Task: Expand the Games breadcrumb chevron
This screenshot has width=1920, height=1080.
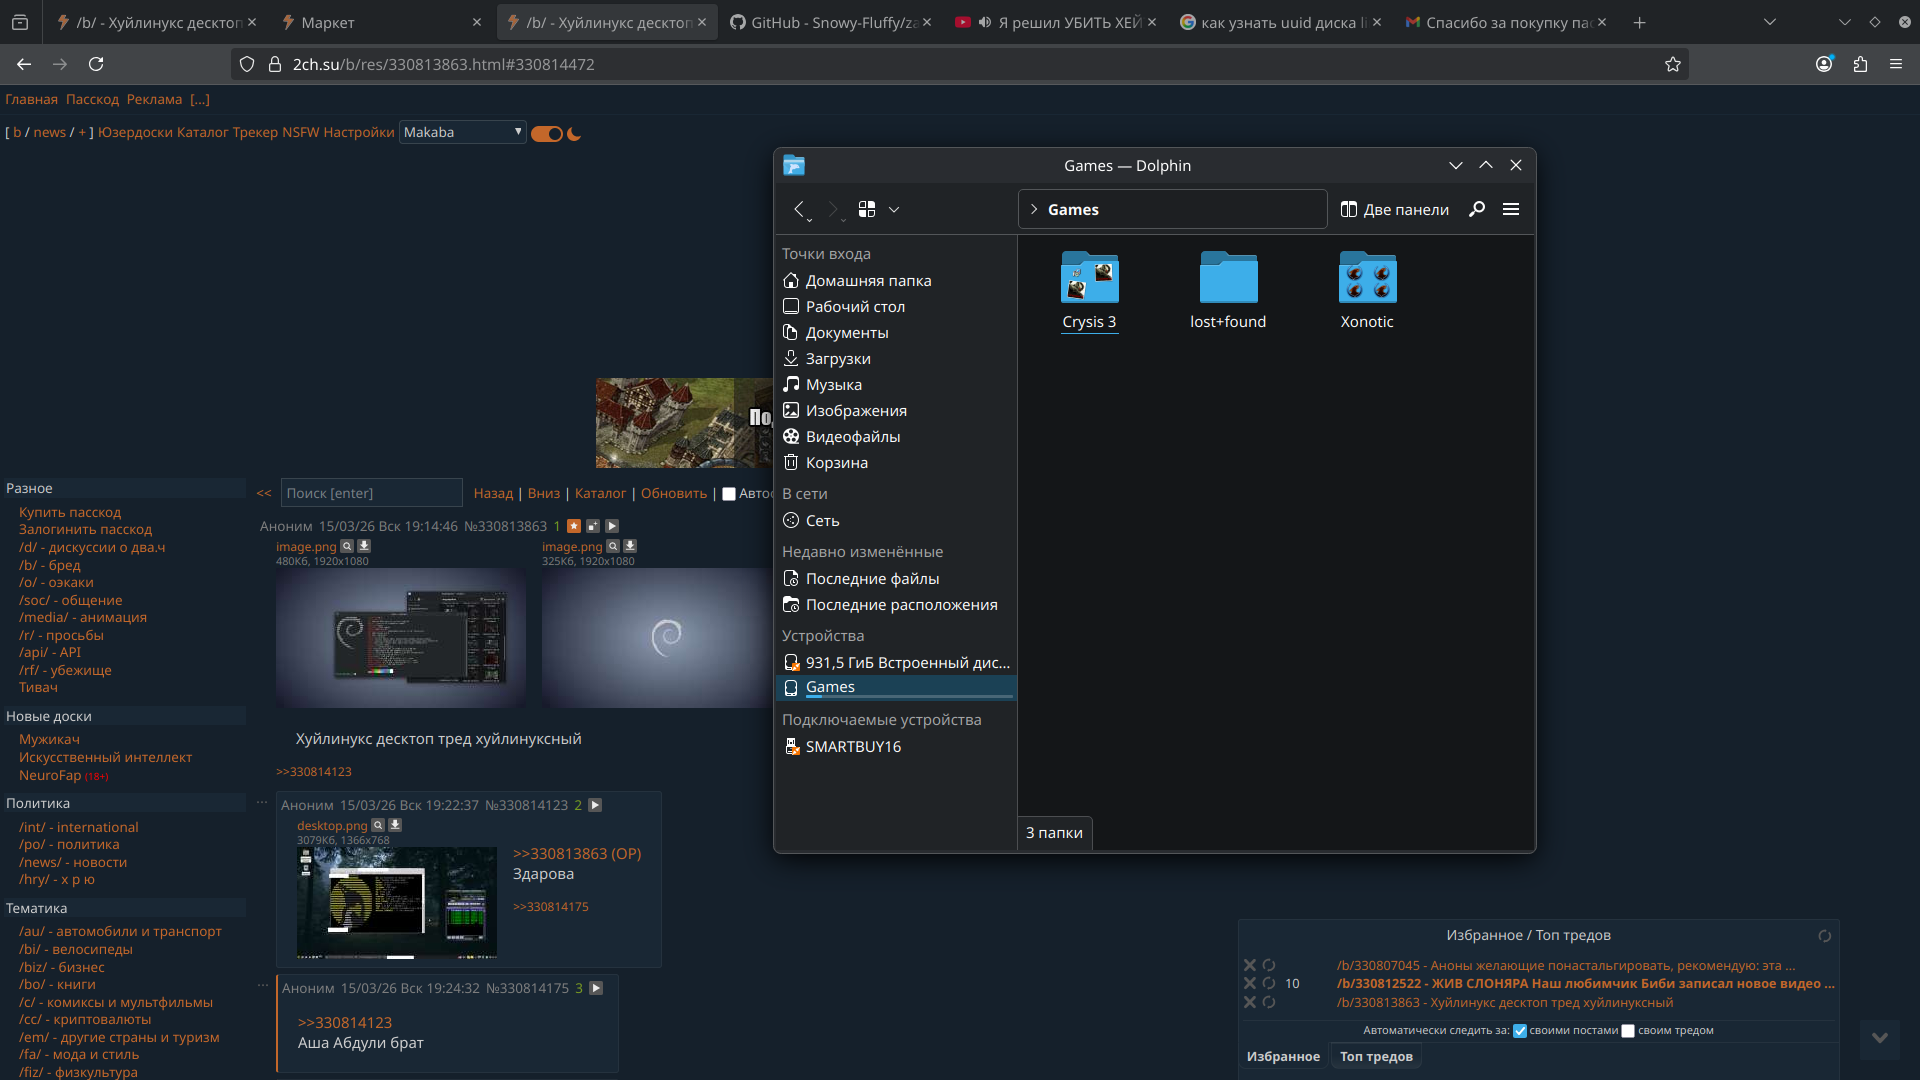Action: pyautogui.click(x=1034, y=209)
